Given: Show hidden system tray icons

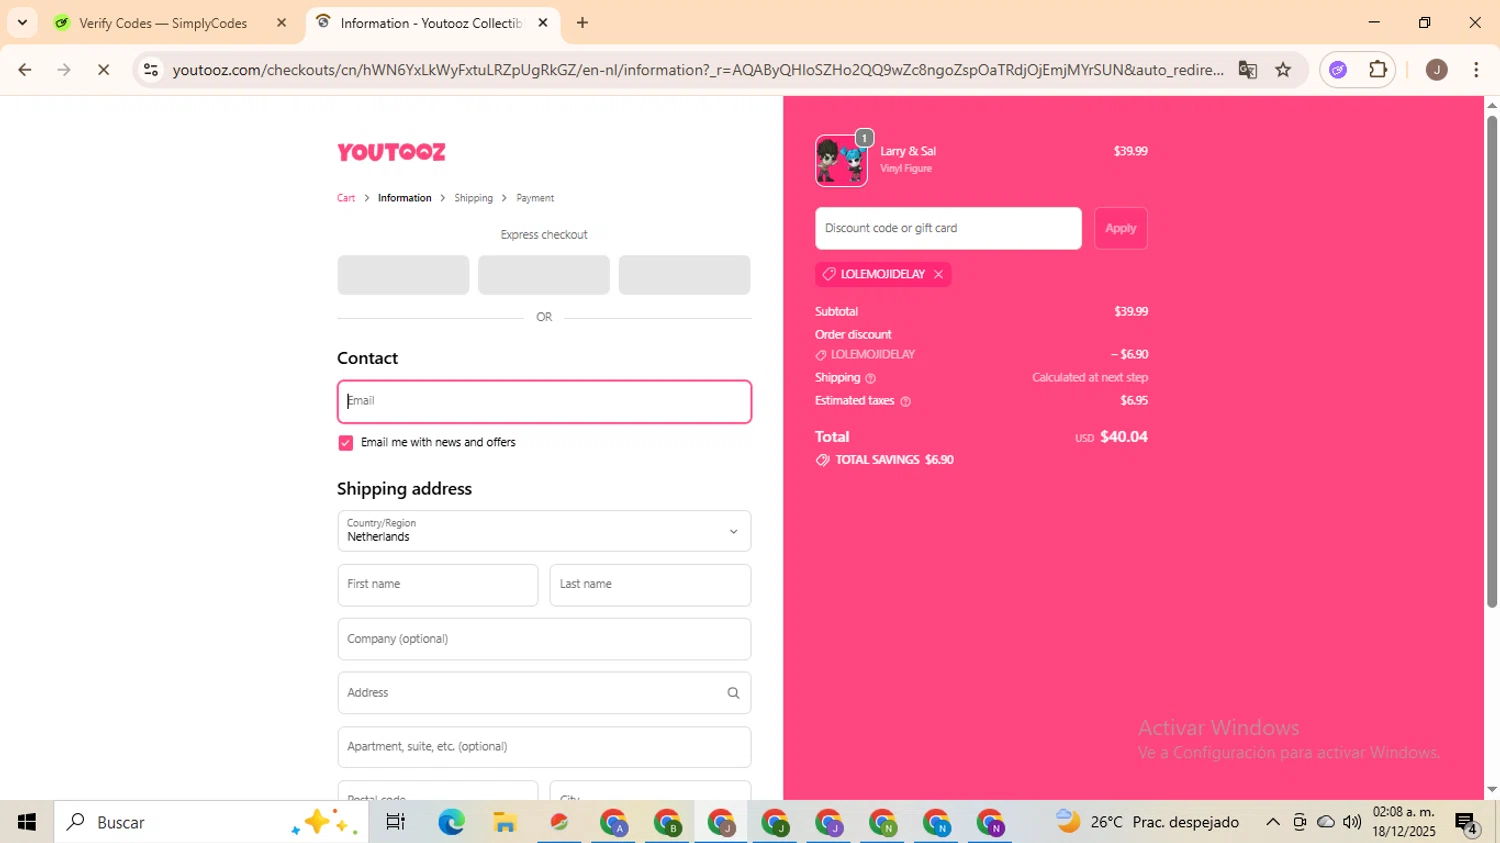Looking at the screenshot, I should click(1272, 822).
